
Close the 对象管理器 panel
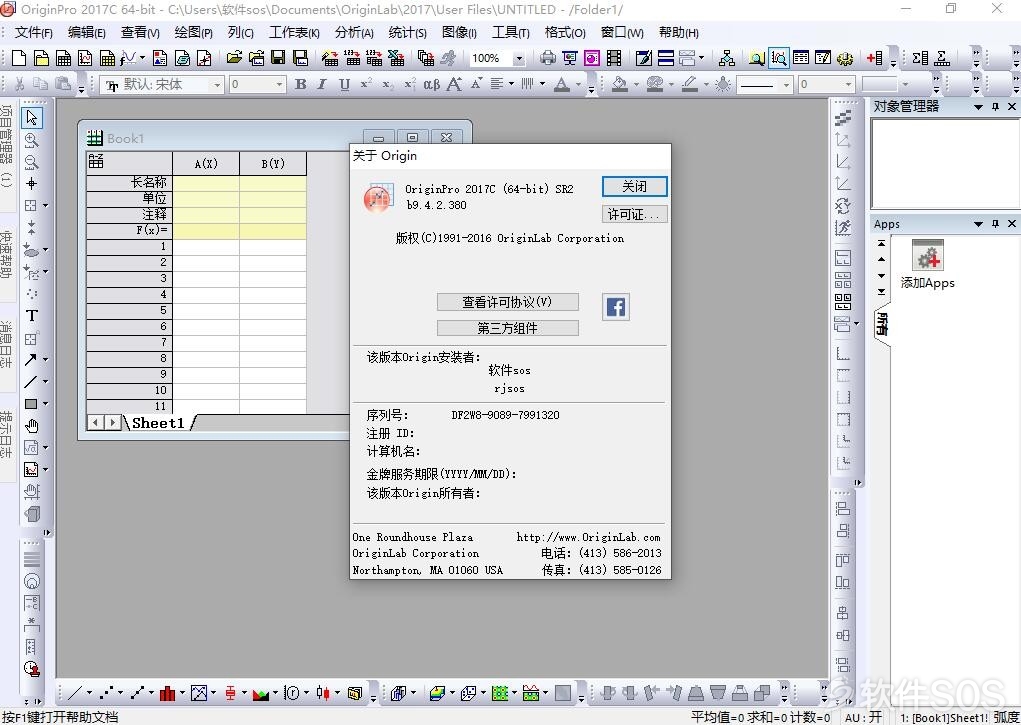click(x=1012, y=107)
